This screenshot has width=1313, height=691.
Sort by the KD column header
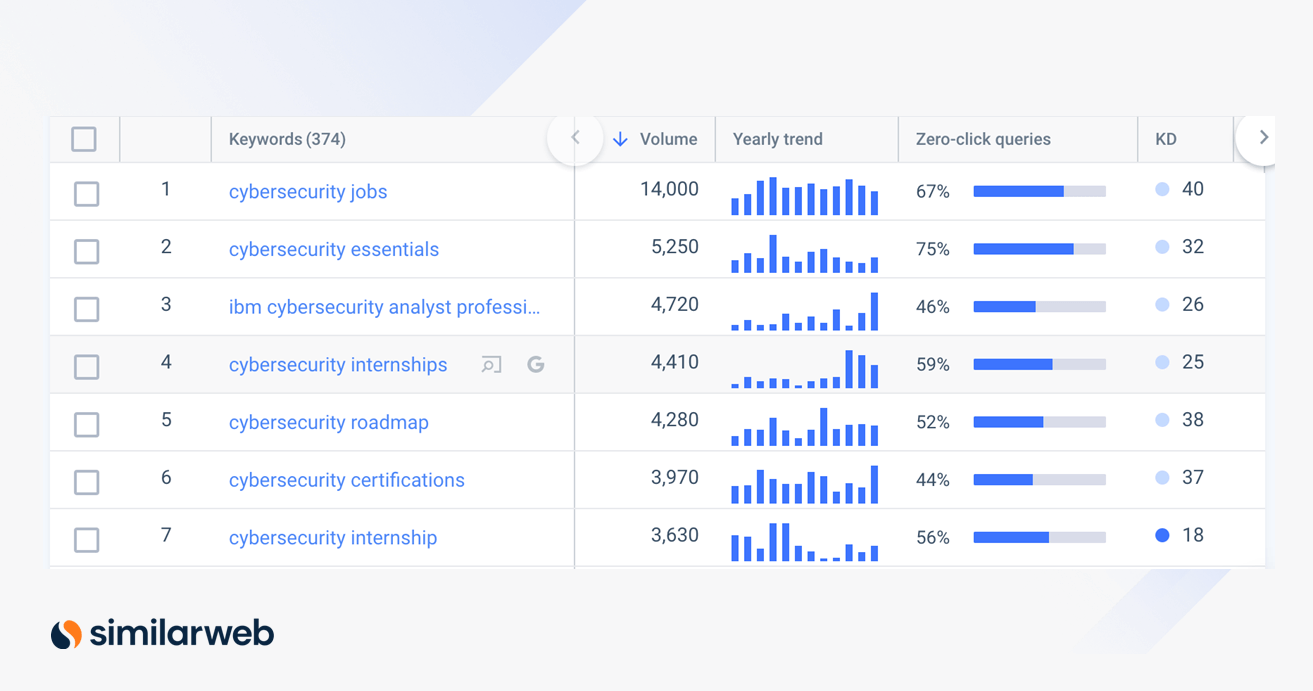click(x=1166, y=139)
